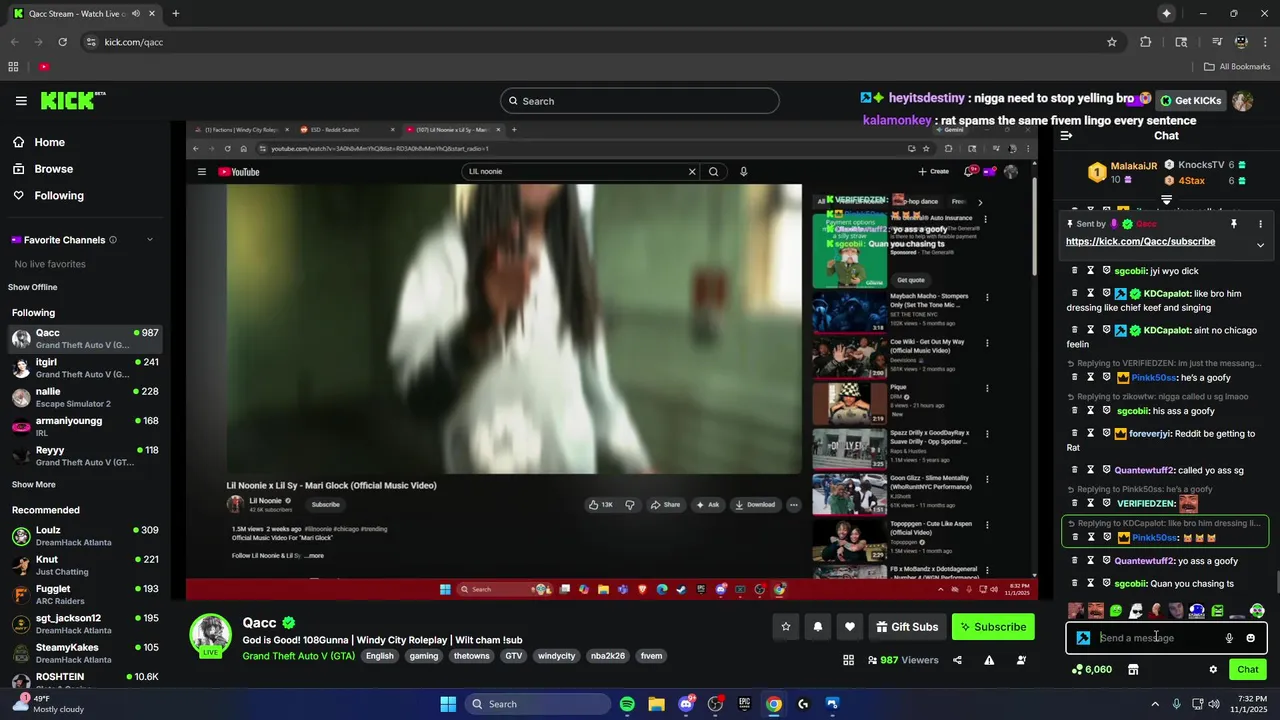Viewport: 1280px width, 720px height.
Task: Open recommended channel Loulz
Action: coord(85,536)
